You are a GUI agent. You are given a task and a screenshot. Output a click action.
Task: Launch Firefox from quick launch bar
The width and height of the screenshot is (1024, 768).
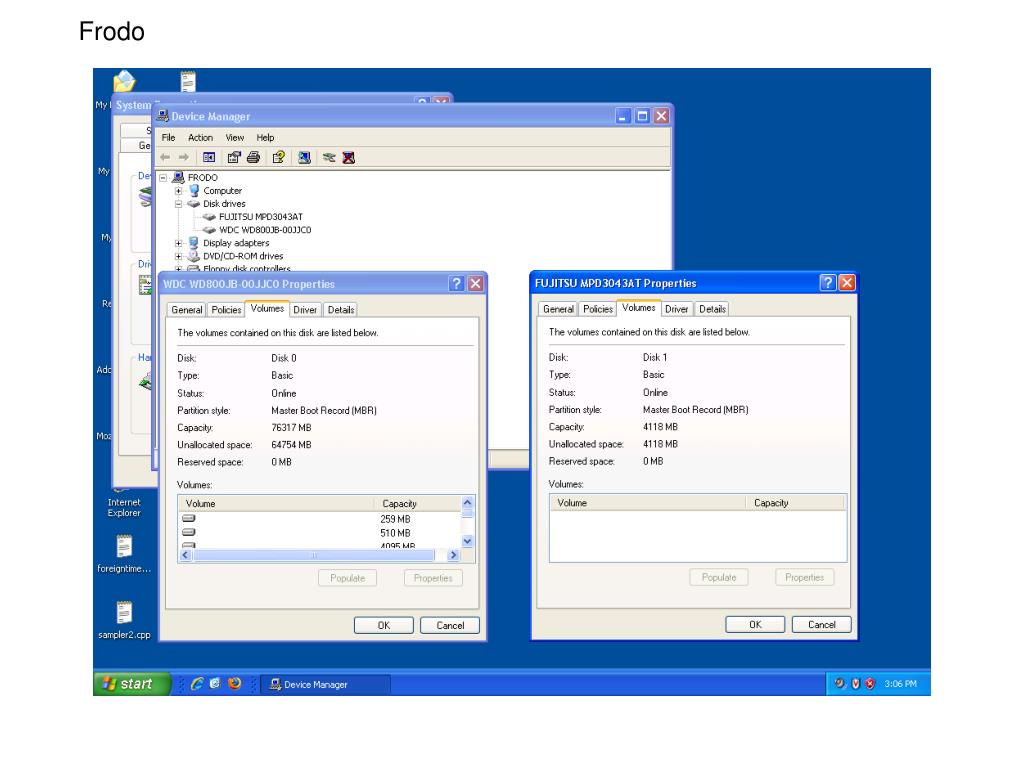coord(234,684)
